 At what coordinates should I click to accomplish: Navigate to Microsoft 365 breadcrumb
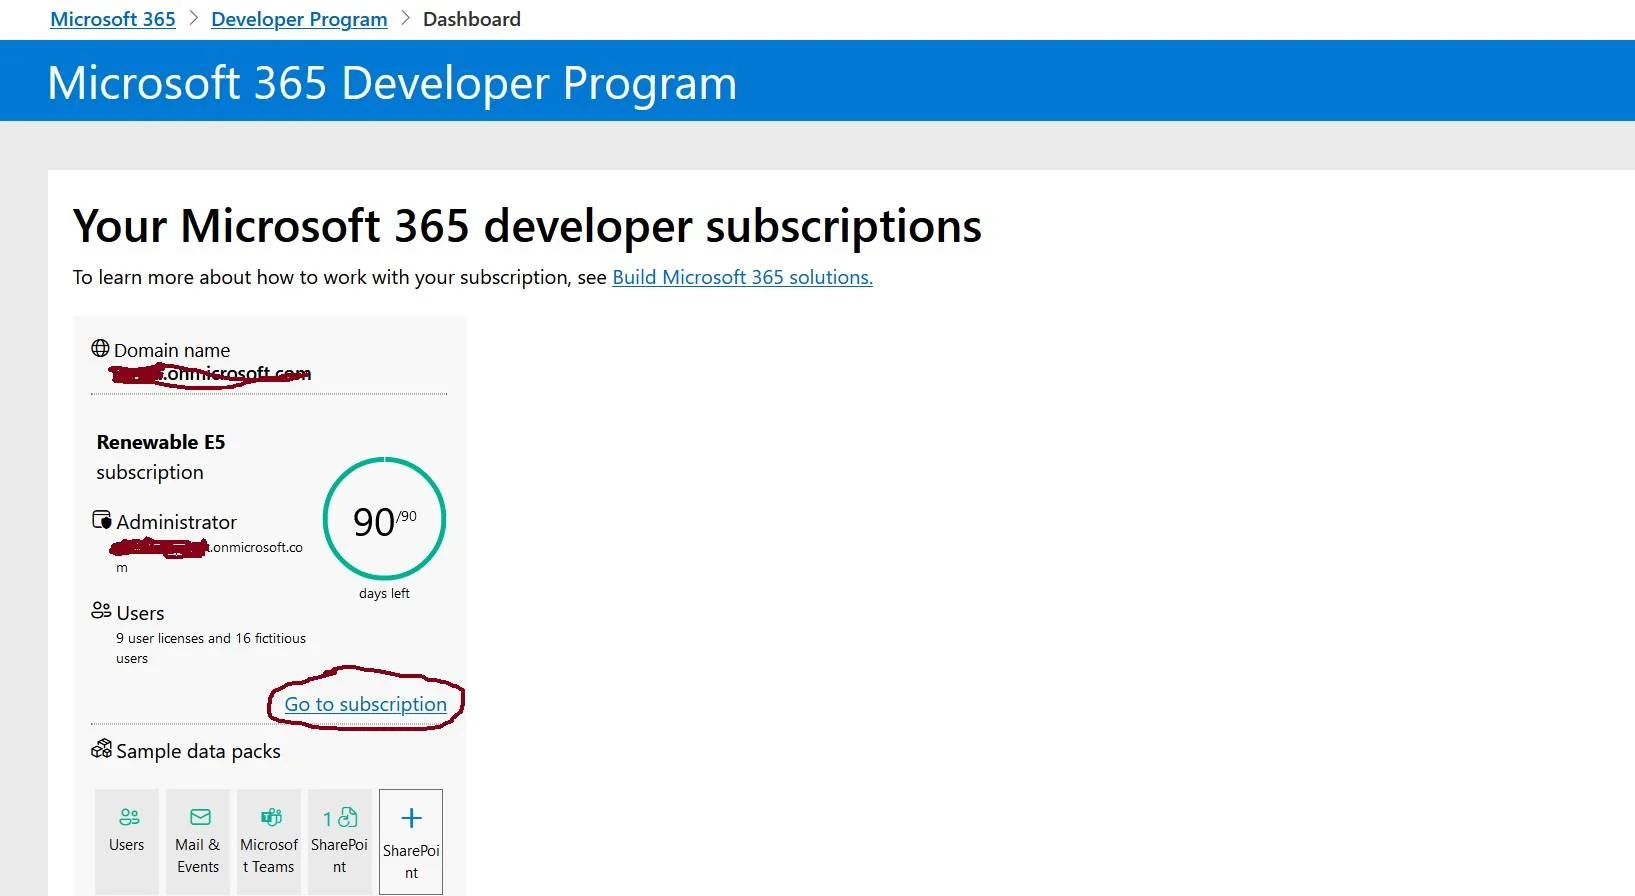tap(113, 19)
